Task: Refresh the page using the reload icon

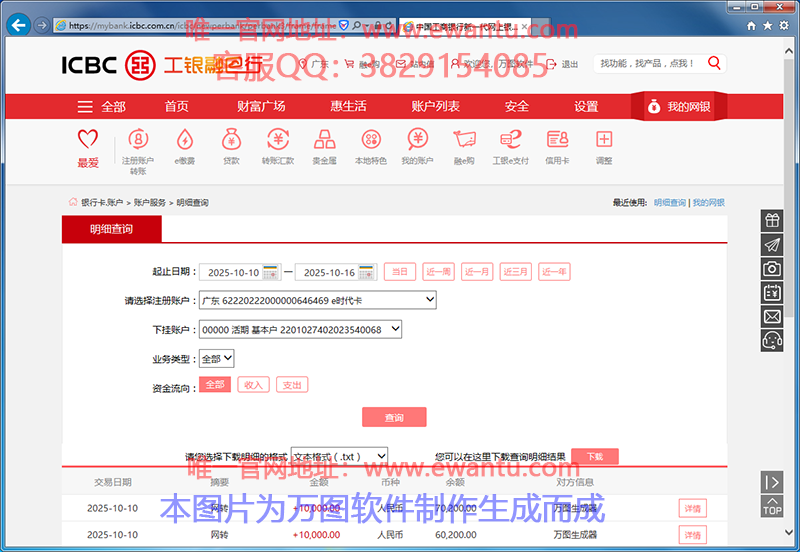Action: [x=389, y=25]
